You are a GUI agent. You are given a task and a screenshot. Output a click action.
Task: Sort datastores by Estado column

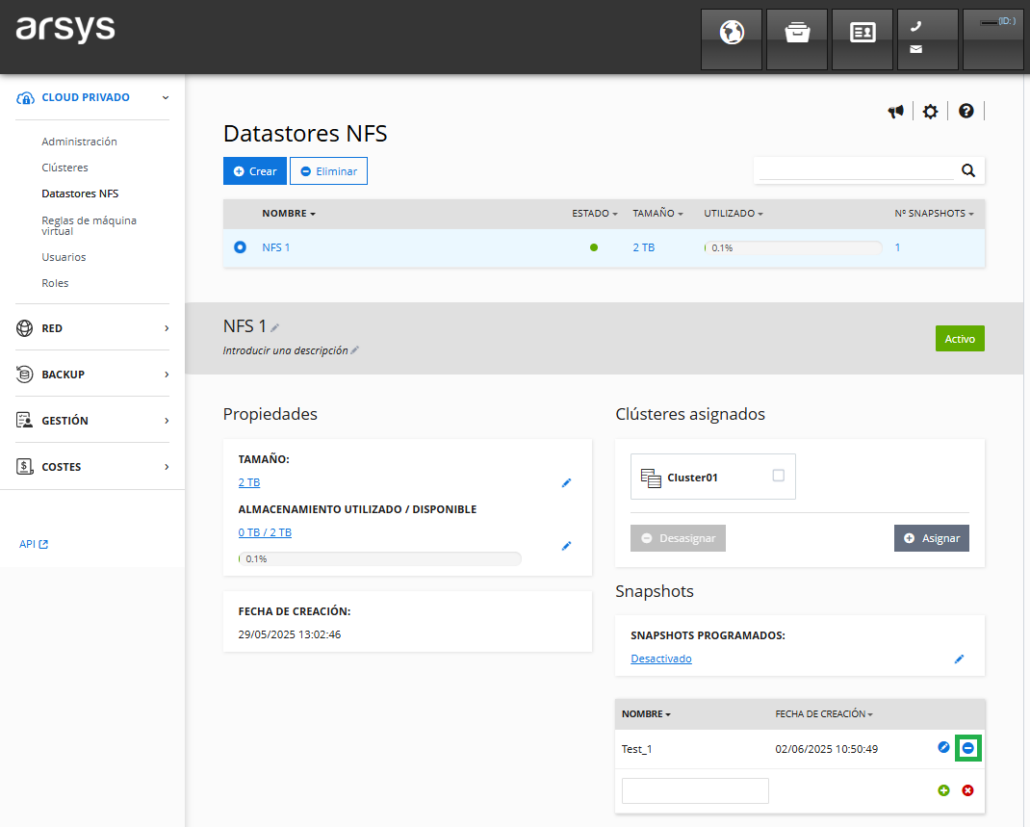pos(594,213)
